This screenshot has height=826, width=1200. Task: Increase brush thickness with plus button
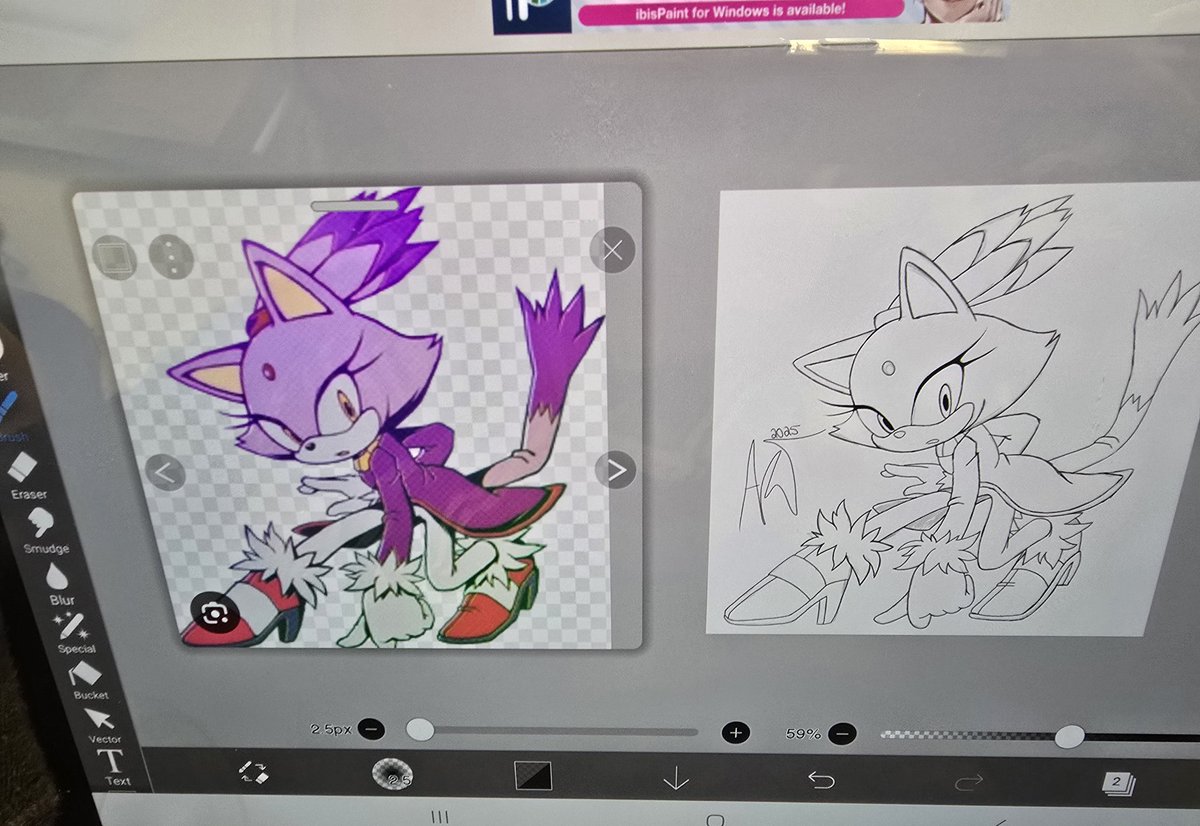click(735, 733)
